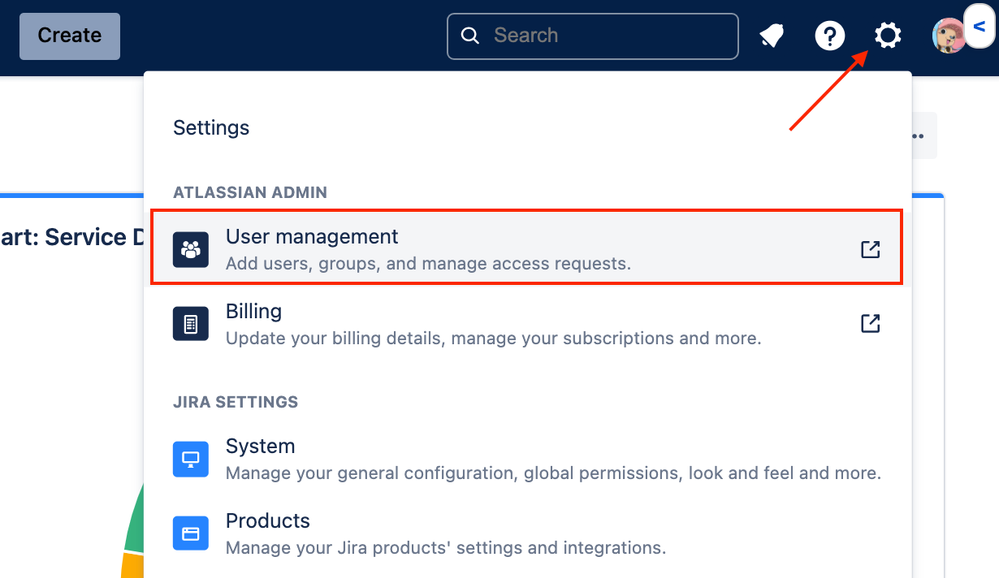
Task: Open the profile avatar menu
Action: [x=948, y=36]
